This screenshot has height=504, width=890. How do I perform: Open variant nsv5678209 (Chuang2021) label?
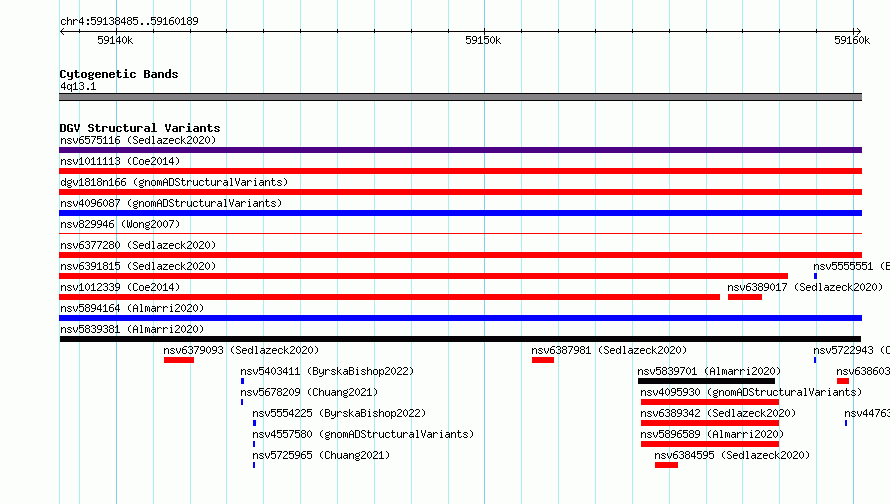pyautogui.click(x=309, y=392)
